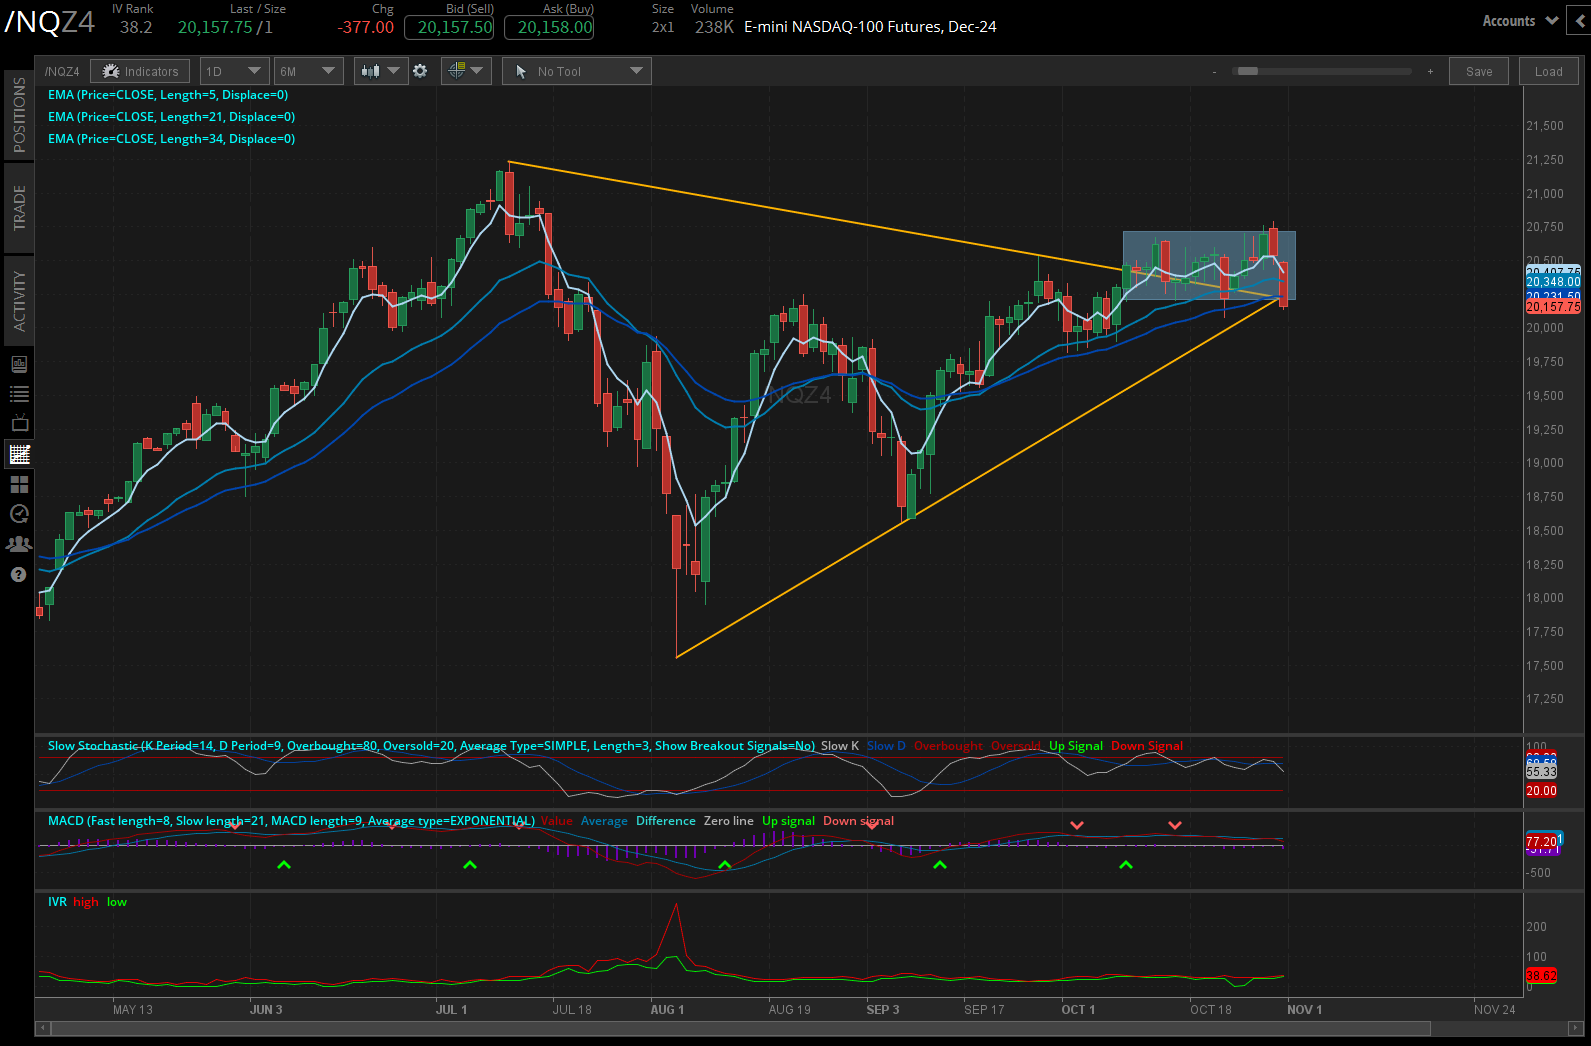The height and width of the screenshot is (1046, 1591).
Task: Click the AUG 1 date axis label
Action: click(x=667, y=1010)
